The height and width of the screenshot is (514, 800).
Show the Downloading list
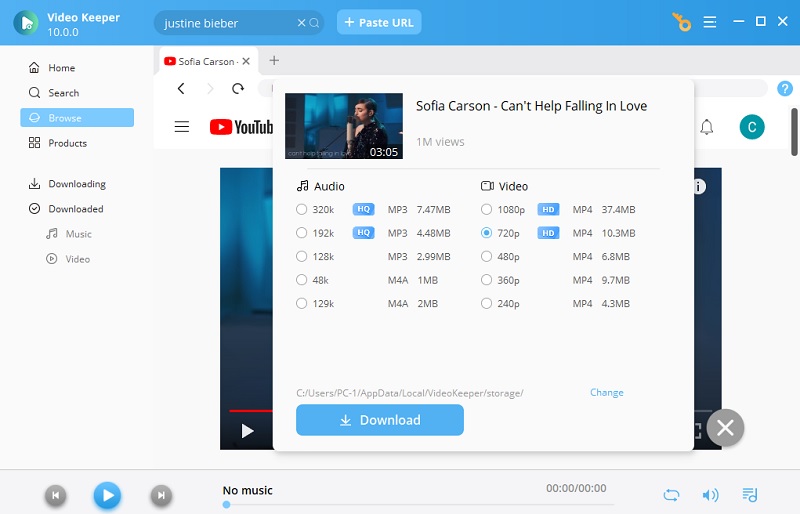pos(77,184)
